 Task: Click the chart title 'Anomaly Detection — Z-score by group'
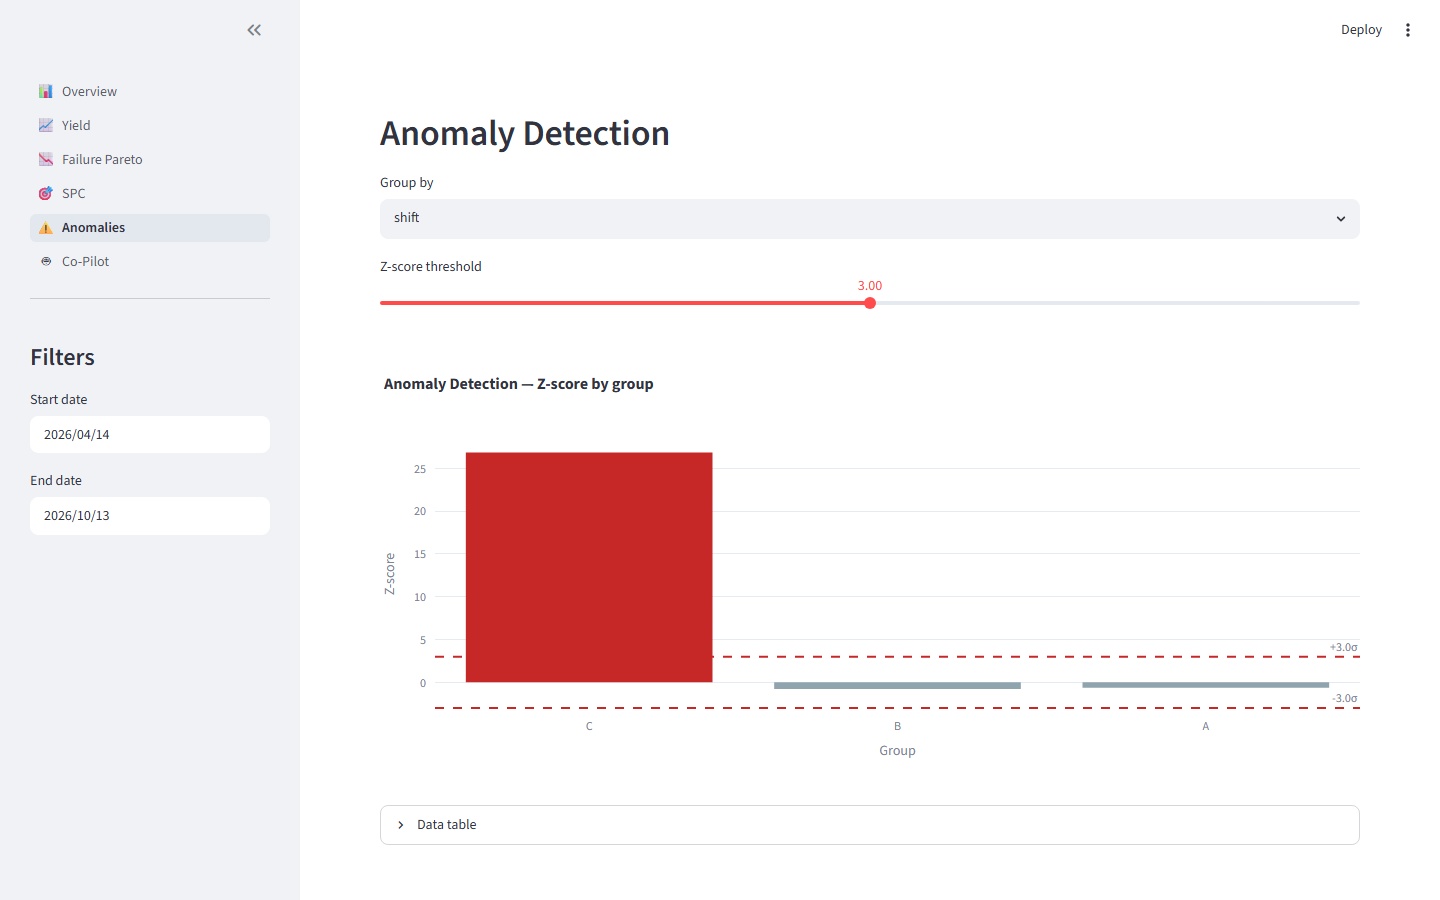[518, 384]
